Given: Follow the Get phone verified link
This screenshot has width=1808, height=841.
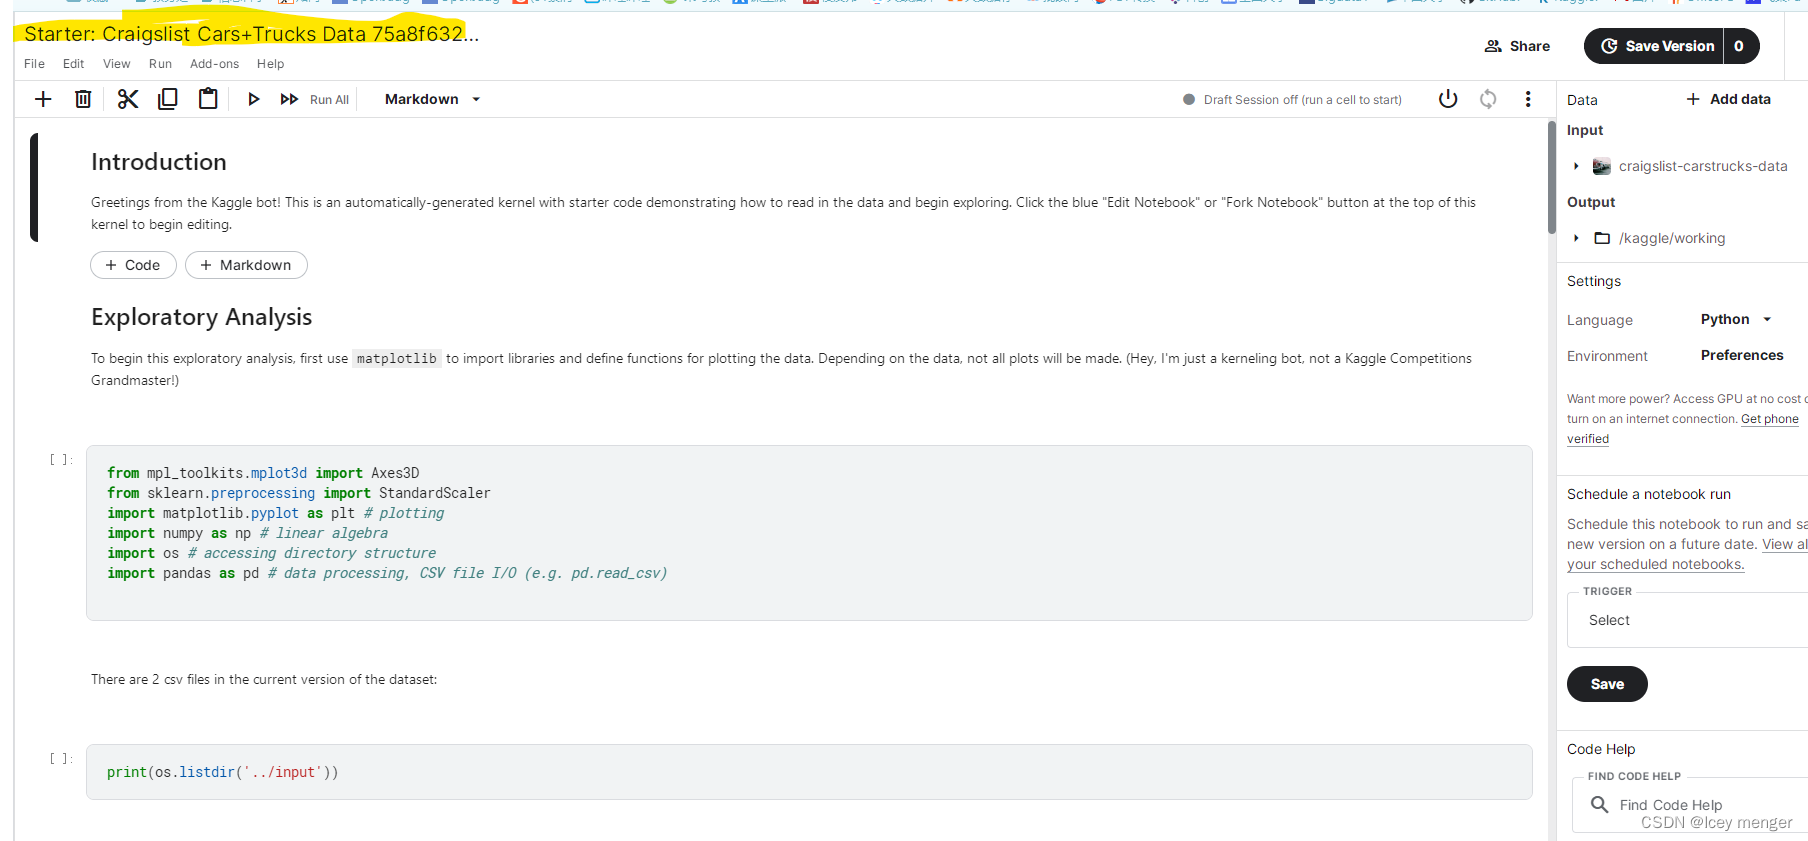Looking at the screenshot, I should click(x=1770, y=419).
